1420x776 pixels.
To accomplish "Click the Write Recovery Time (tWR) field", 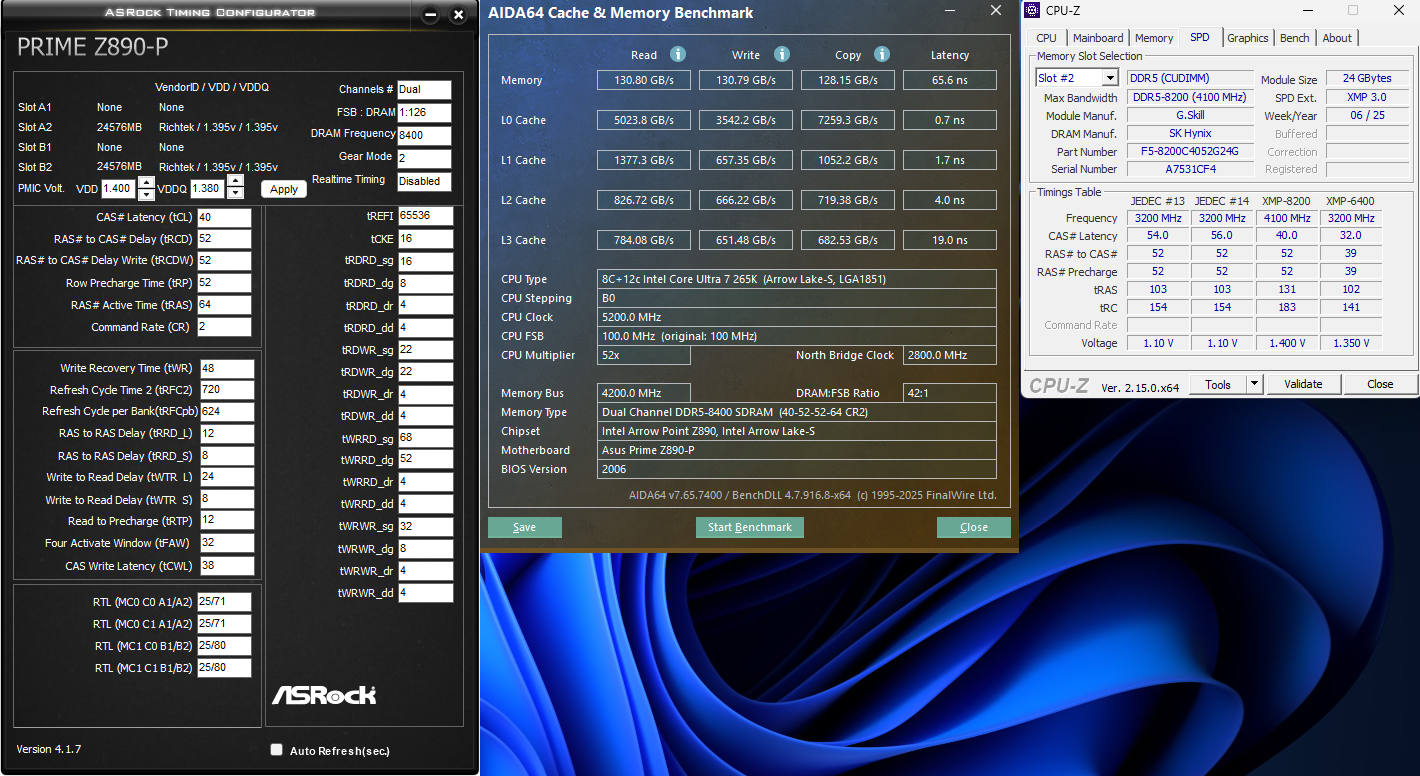I will pyautogui.click(x=227, y=368).
